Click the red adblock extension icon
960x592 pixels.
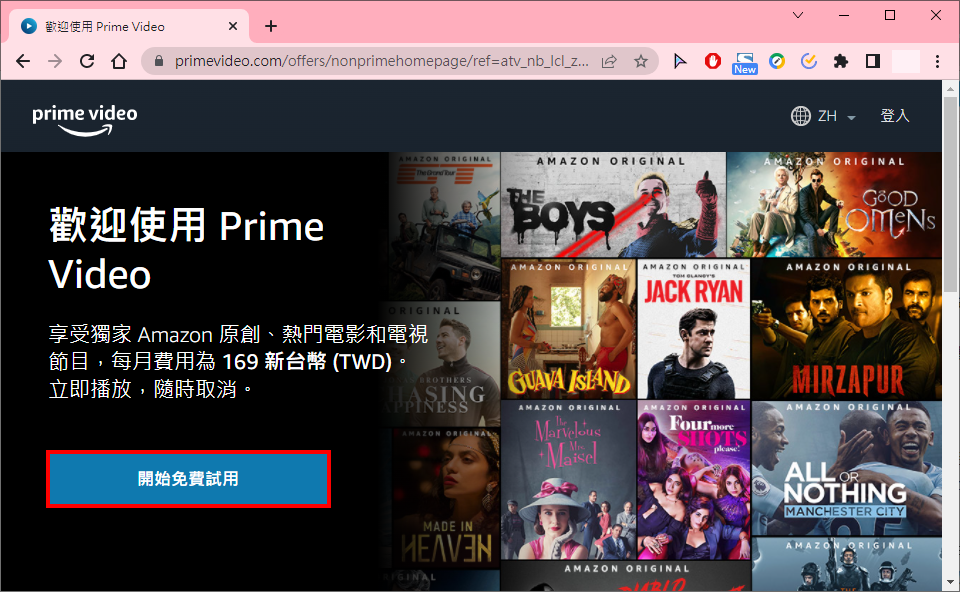coord(713,61)
